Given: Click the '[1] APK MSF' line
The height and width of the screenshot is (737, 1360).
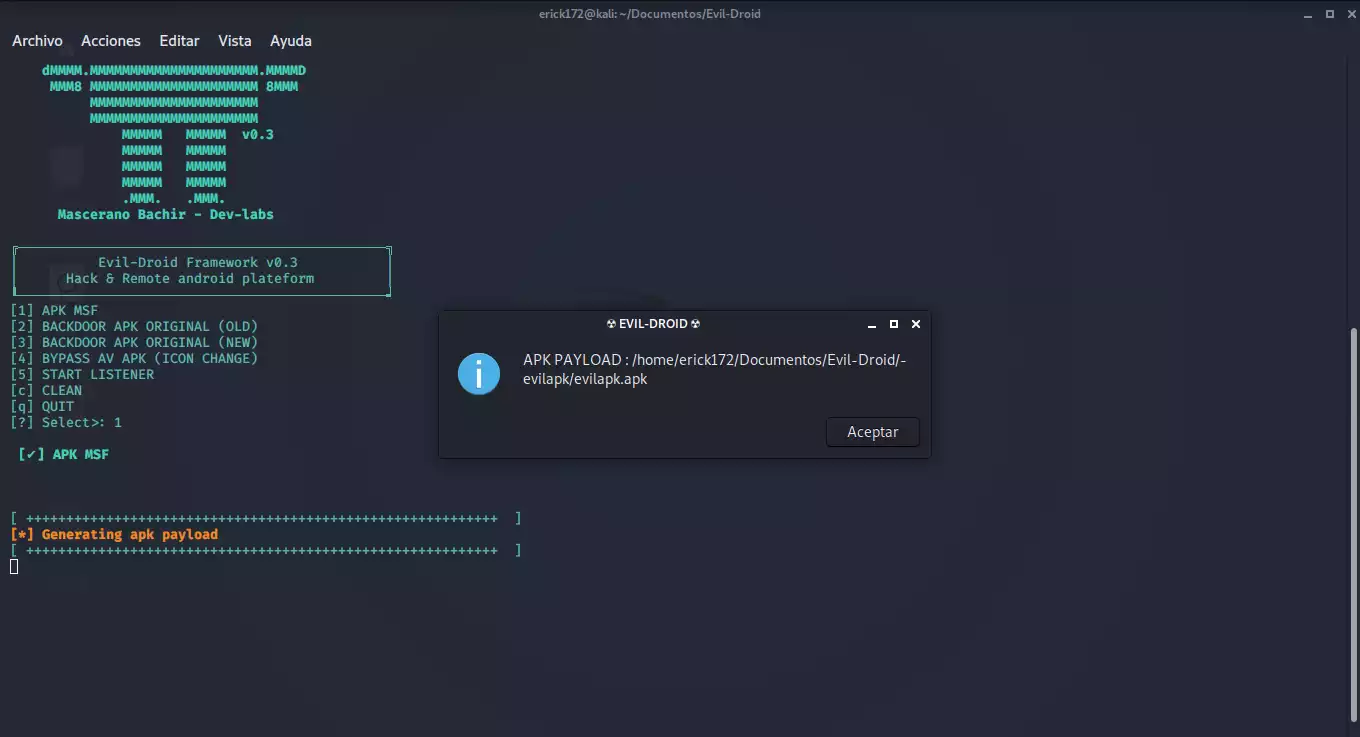Looking at the screenshot, I should tap(54, 310).
